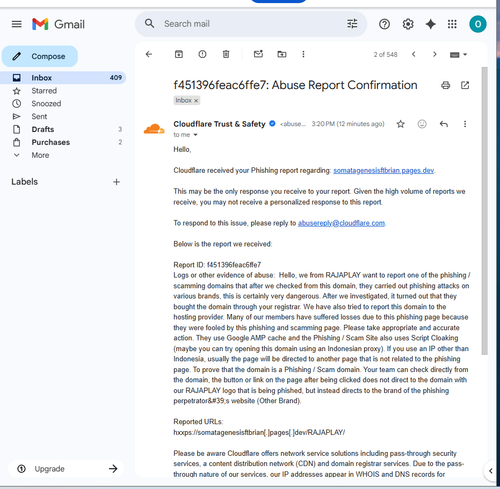Go to newer message
The width and height of the screenshot is (500, 489).
(x=414, y=54)
